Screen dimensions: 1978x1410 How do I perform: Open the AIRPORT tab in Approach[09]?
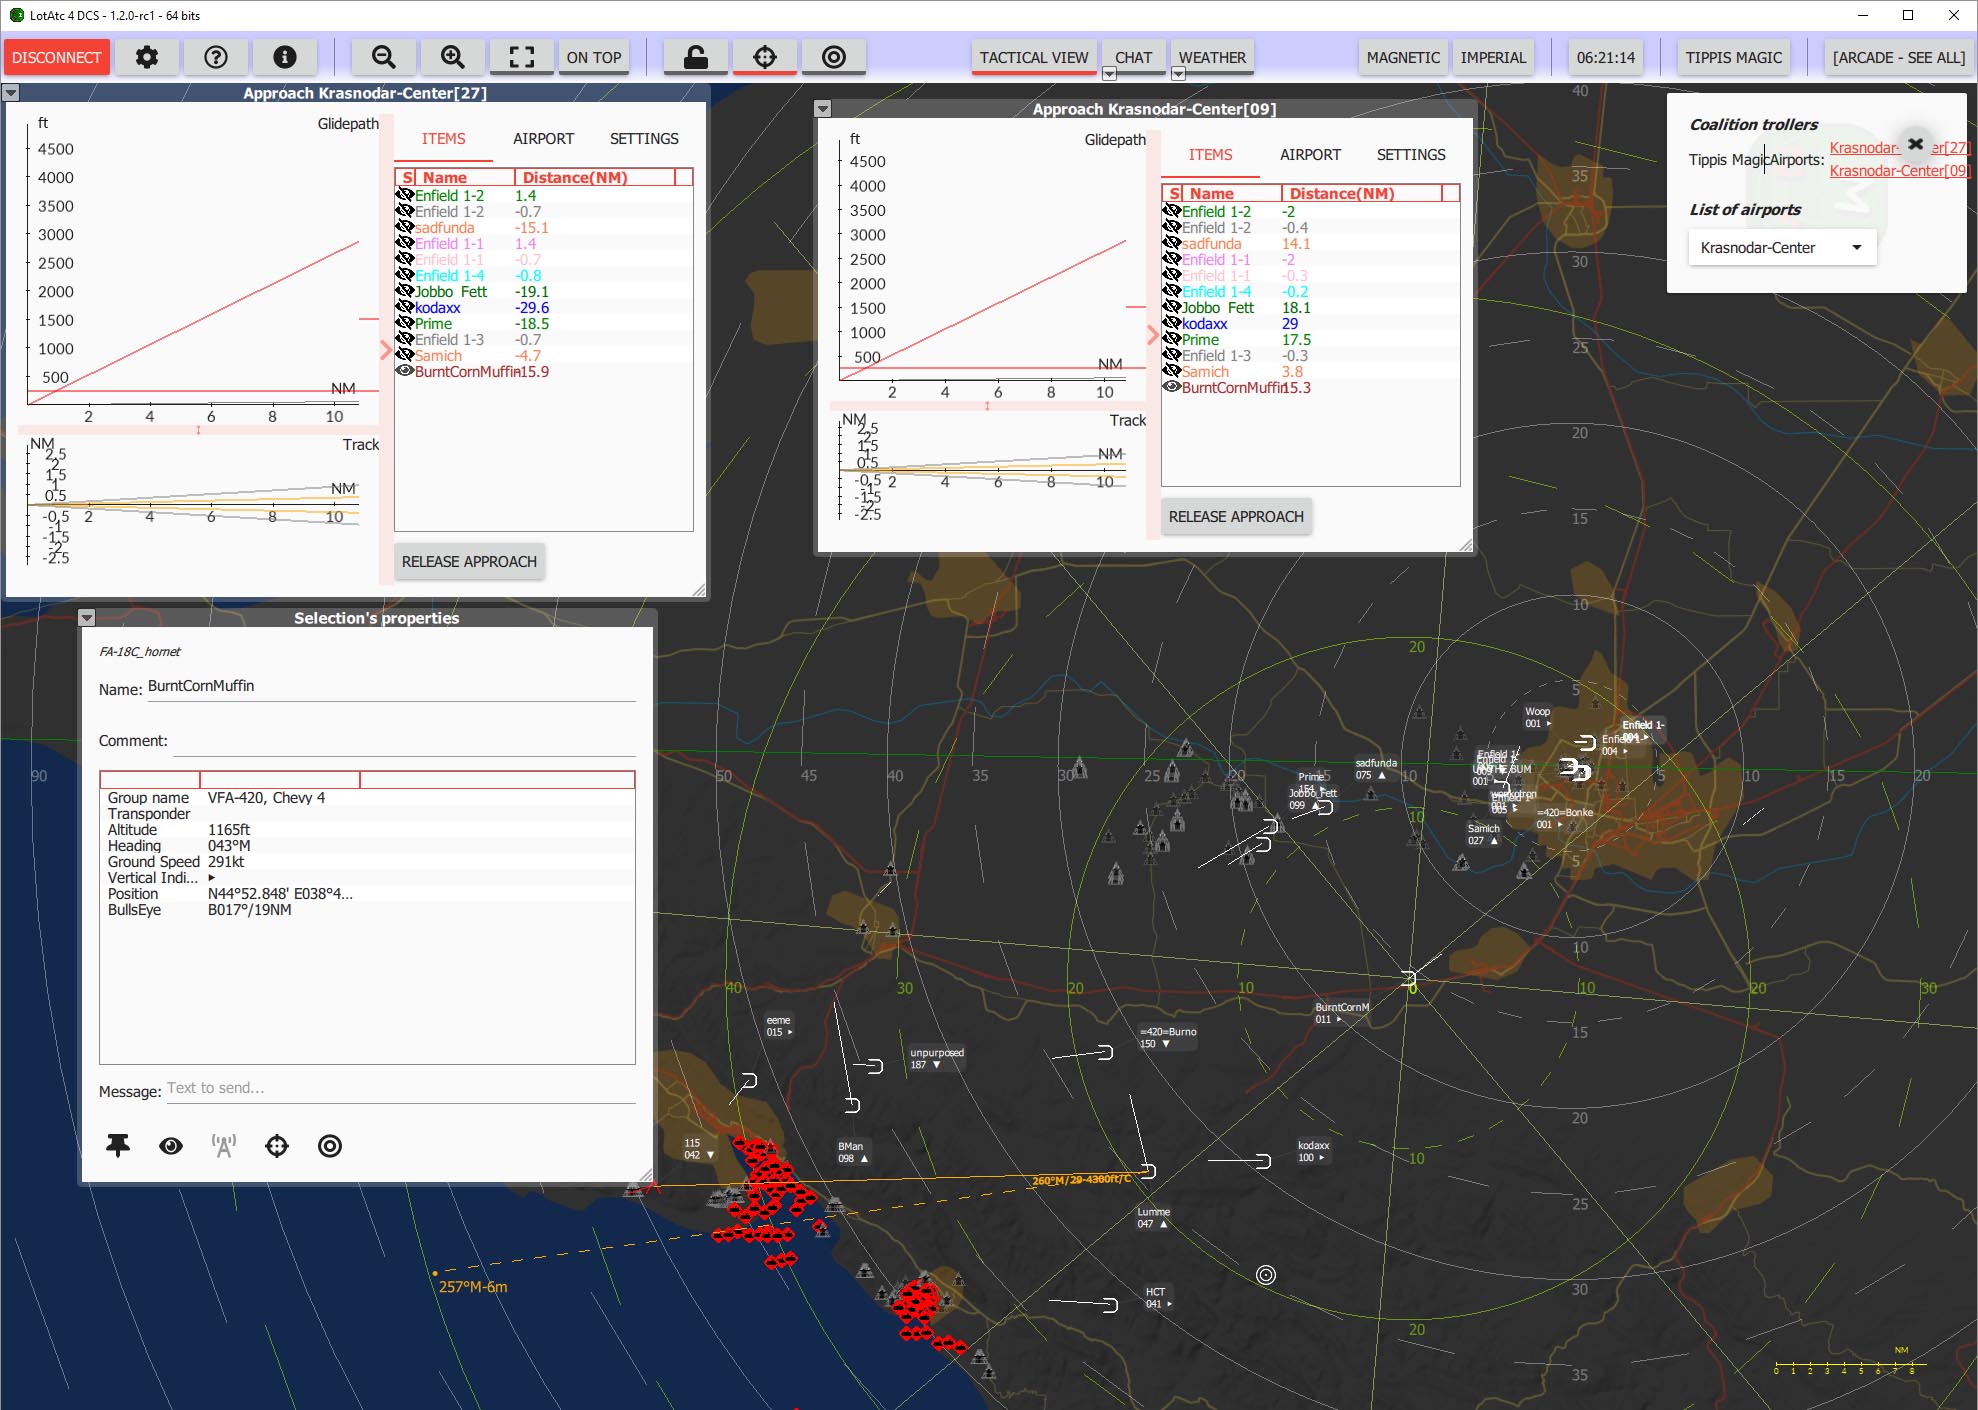click(x=1310, y=155)
